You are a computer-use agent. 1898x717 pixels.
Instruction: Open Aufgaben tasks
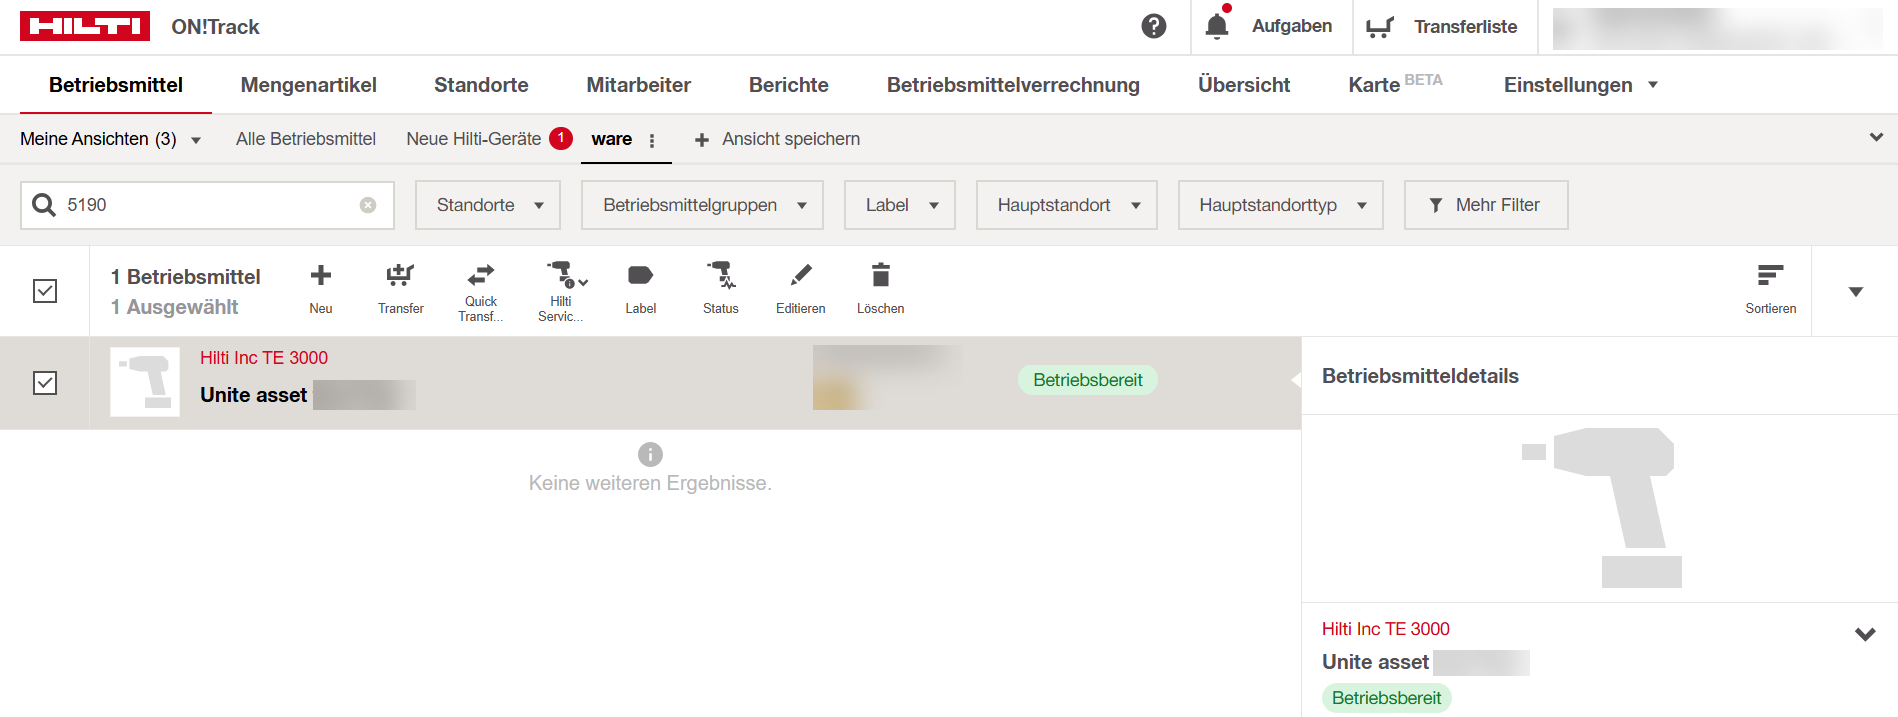1291,26
